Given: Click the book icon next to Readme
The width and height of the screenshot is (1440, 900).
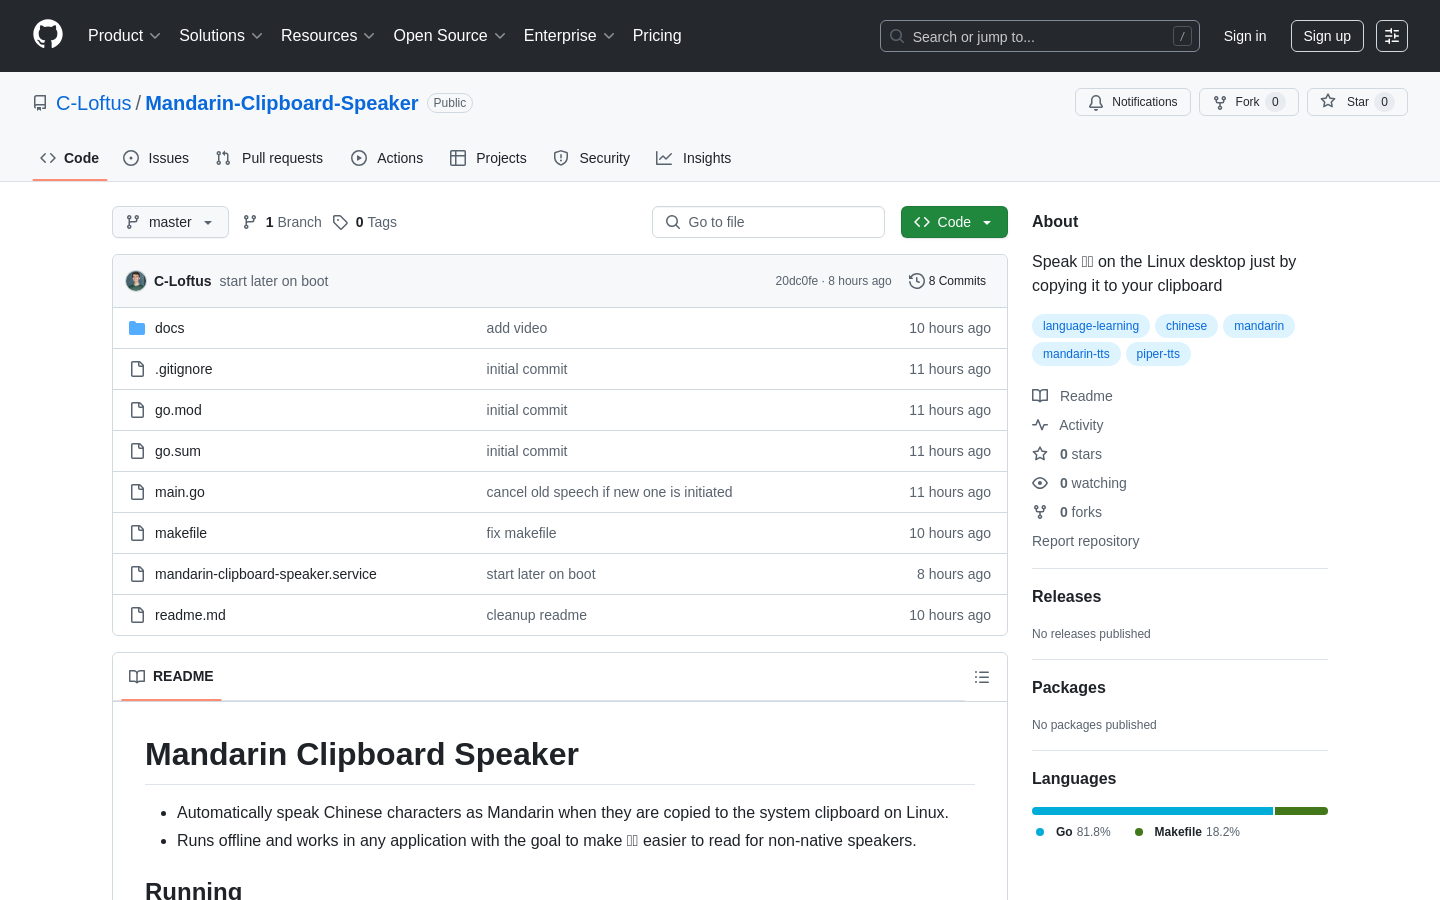Looking at the screenshot, I should (x=1040, y=396).
